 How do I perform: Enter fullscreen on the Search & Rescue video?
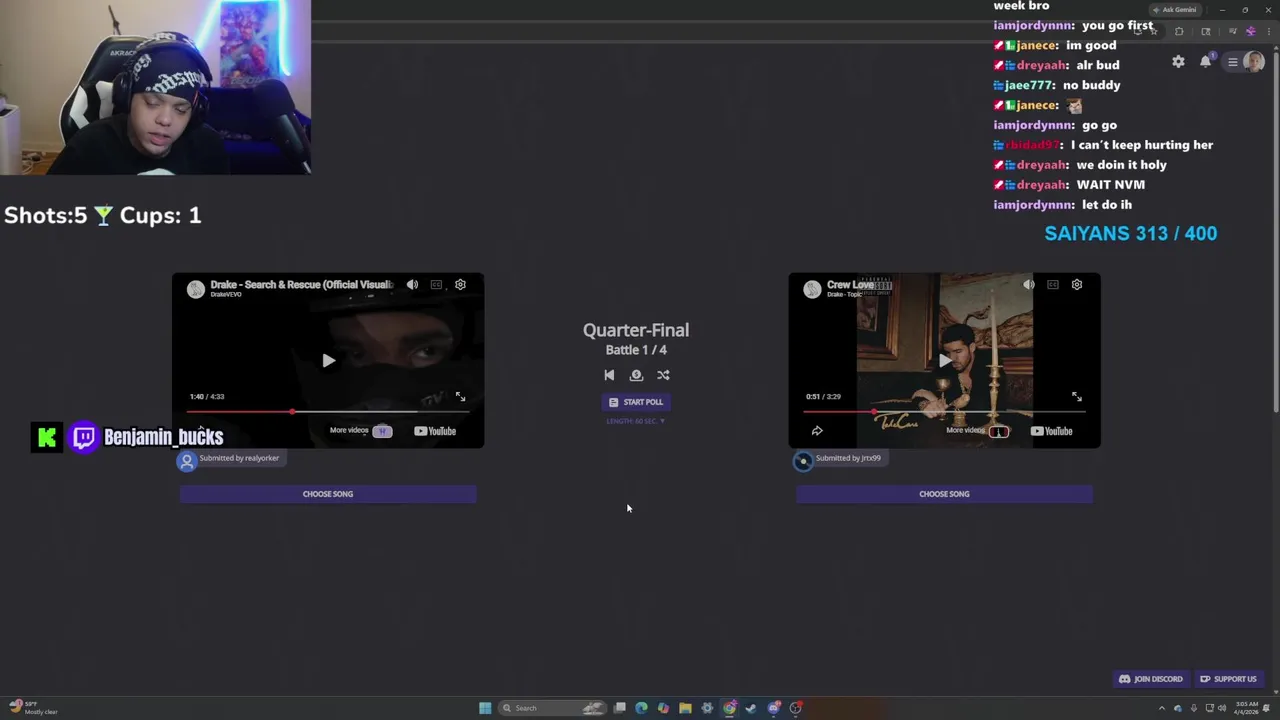tap(460, 397)
